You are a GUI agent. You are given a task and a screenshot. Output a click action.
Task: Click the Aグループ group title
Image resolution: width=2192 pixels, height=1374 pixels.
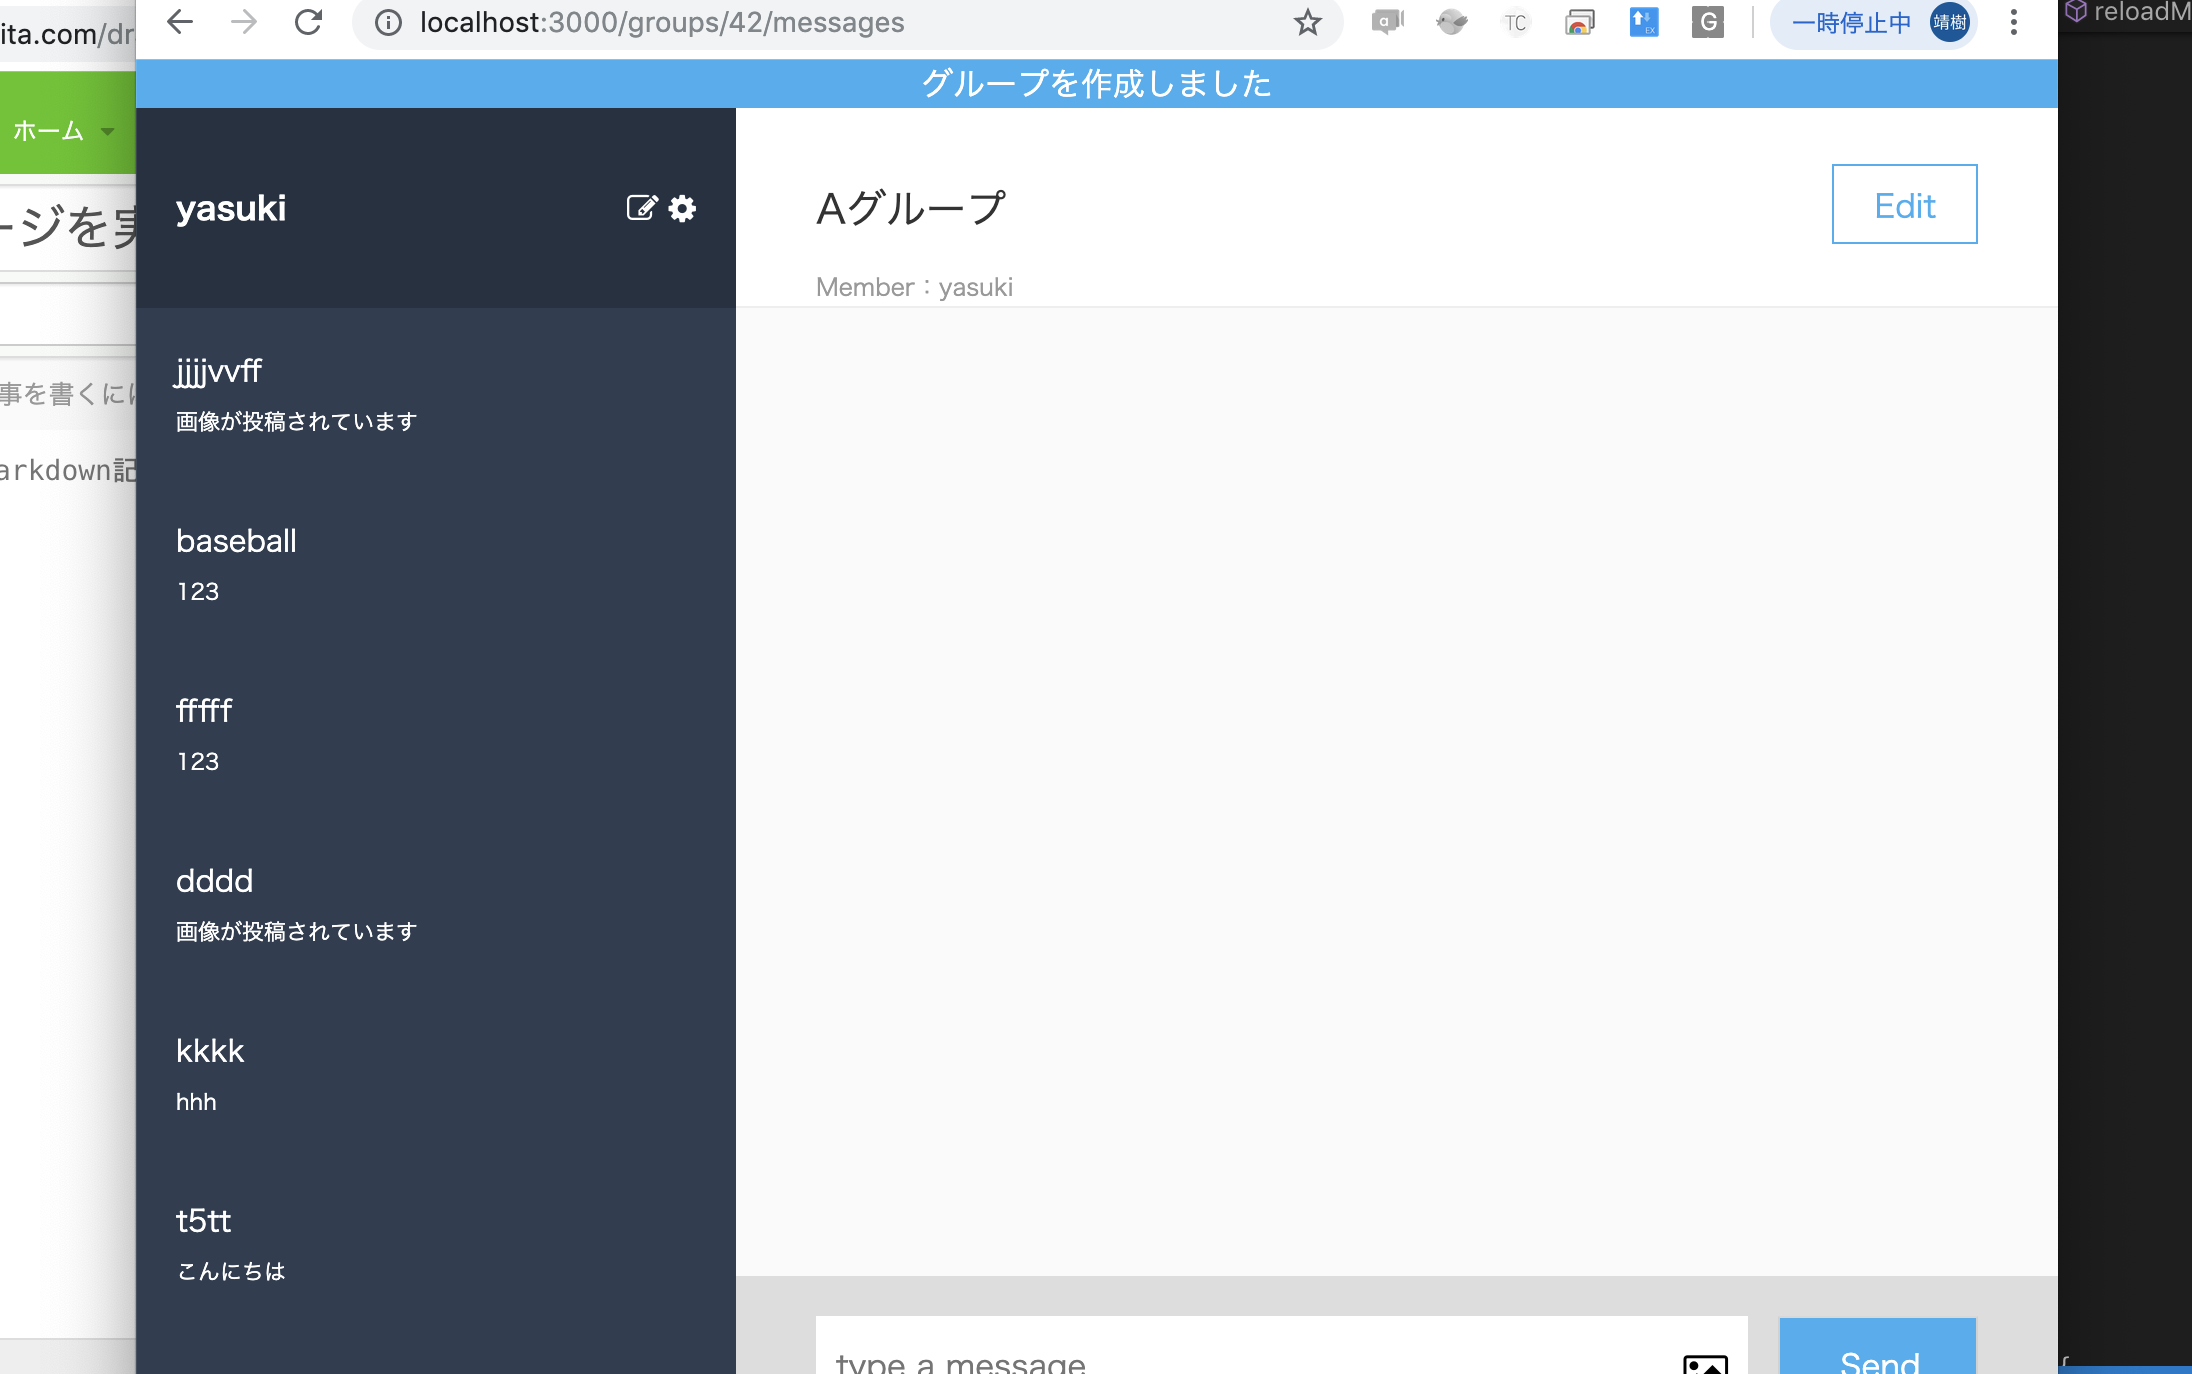point(911,208)
